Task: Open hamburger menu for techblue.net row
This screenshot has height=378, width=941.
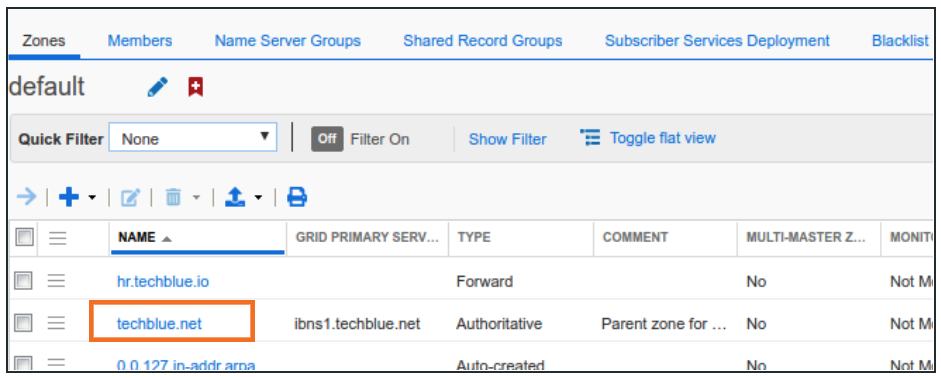Action: click(x=57, y=323)
